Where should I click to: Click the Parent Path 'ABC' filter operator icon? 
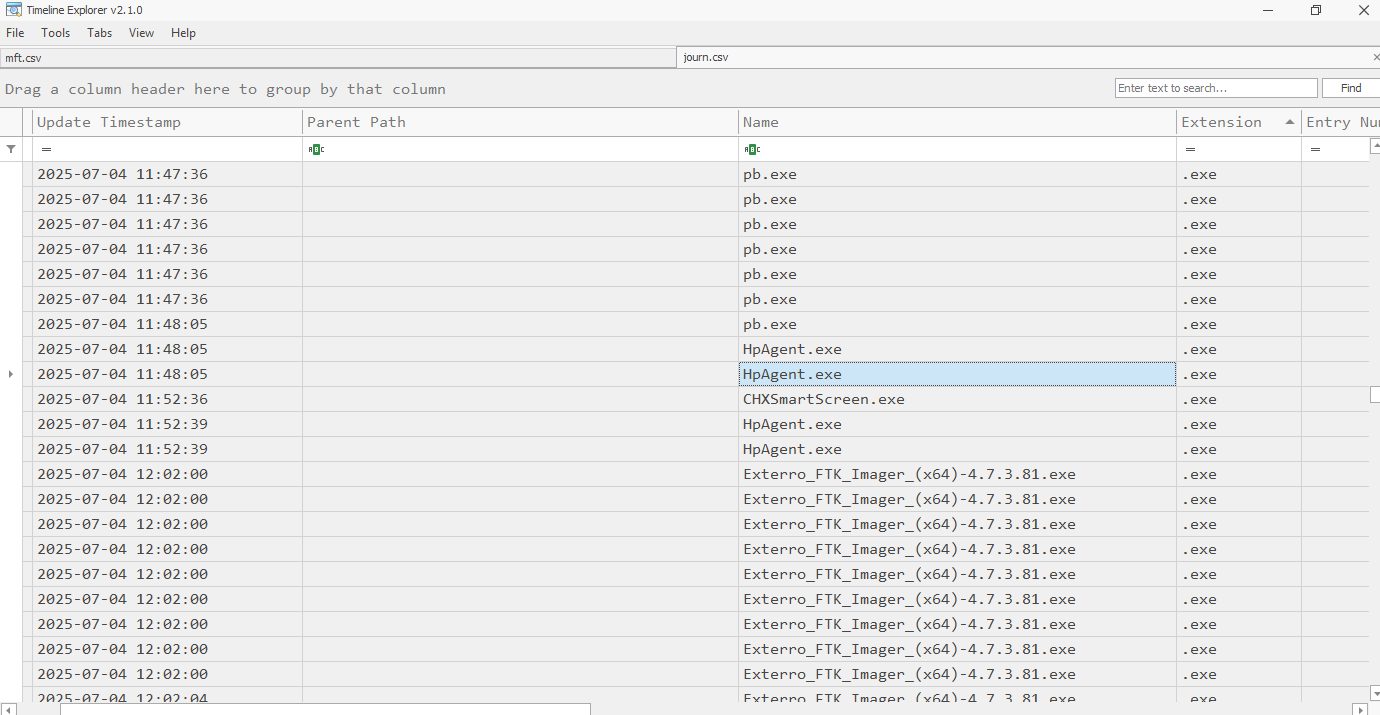click(316, 149)
